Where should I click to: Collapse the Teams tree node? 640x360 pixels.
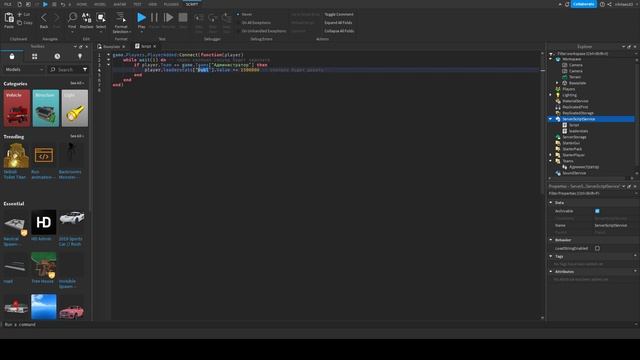[x=551, y=161]
